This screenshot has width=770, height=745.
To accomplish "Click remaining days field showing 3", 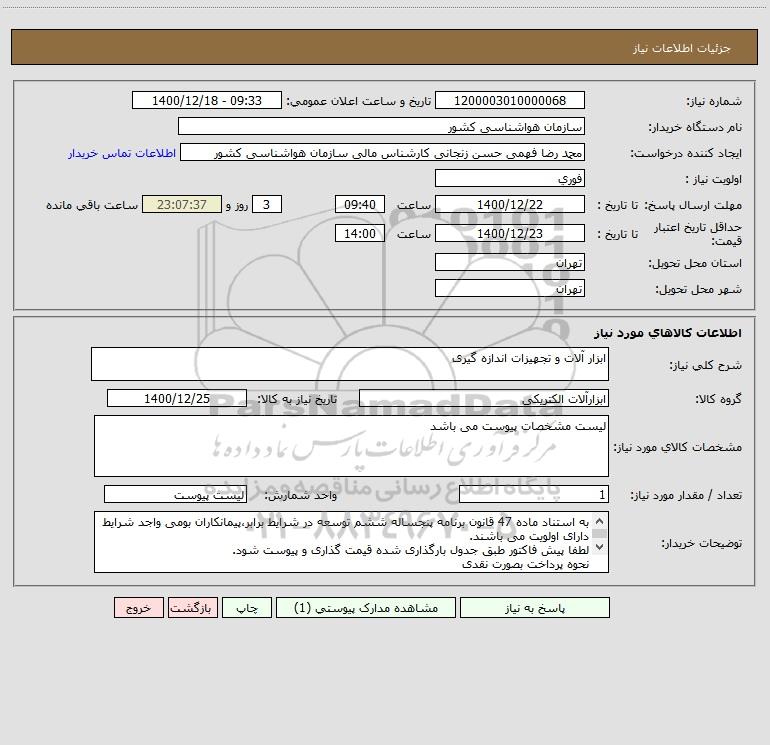I will [x=267, y=204].
